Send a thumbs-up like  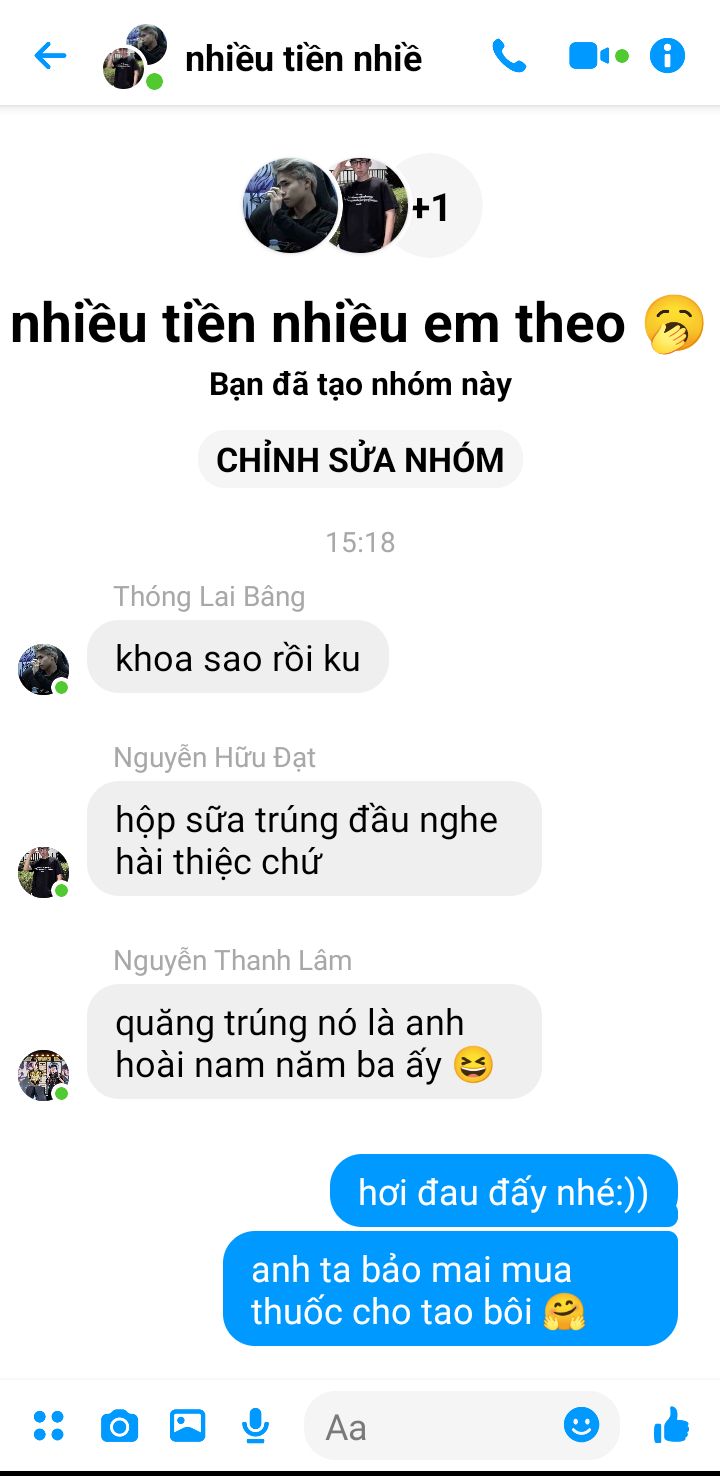(671, 1424)
